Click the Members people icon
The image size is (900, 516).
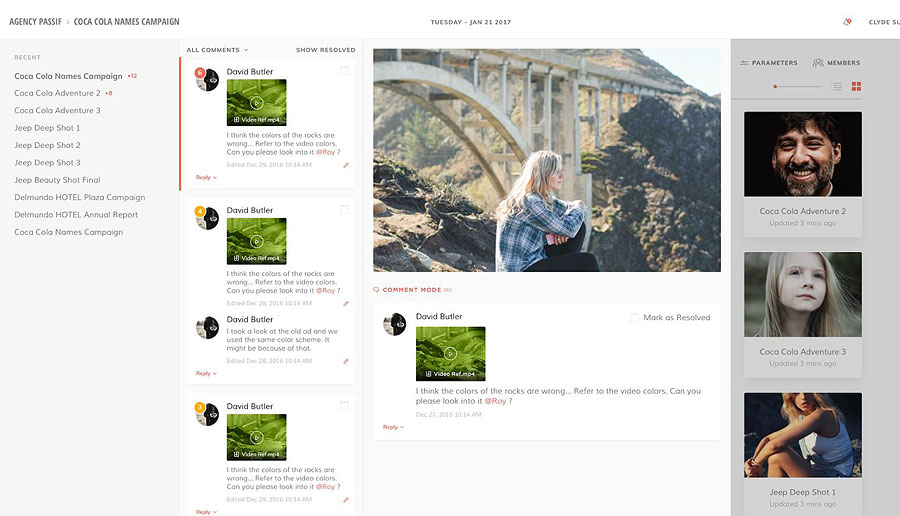[818, 63]
